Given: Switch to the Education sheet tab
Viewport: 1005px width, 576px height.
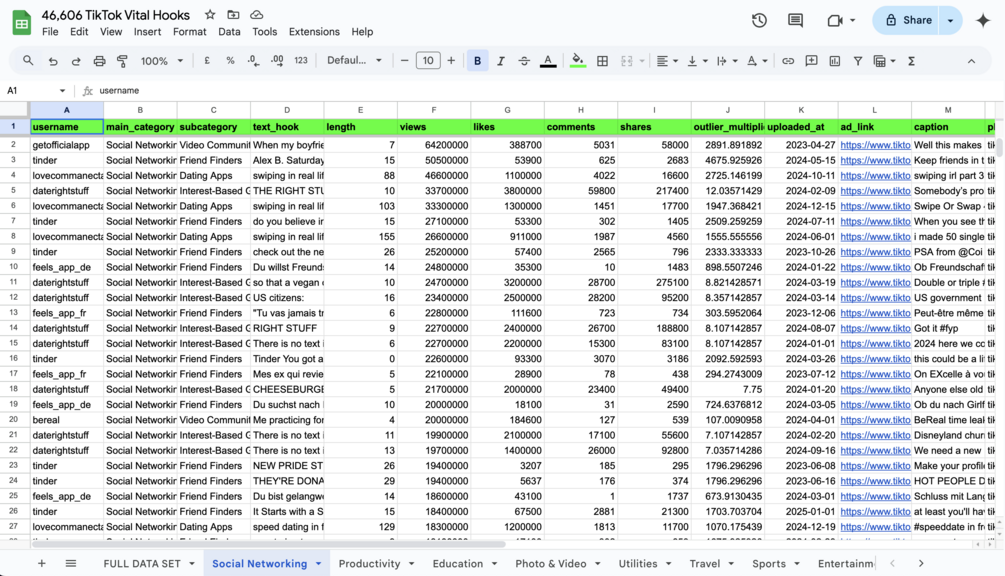Looking at the screenshot, I should [x=458, y=564].
